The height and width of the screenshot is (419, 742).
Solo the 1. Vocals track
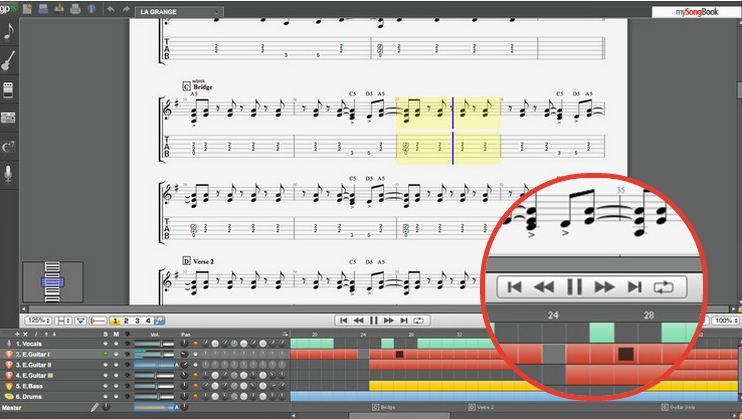(105, 344)
